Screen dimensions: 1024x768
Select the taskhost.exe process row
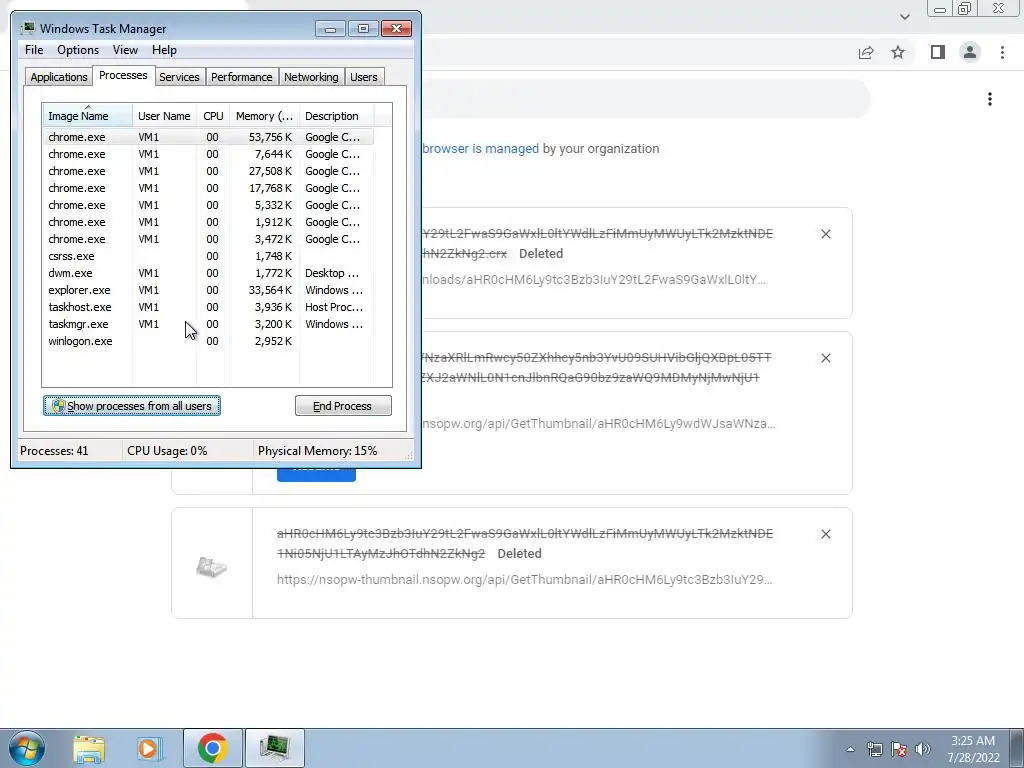(208, 307)
